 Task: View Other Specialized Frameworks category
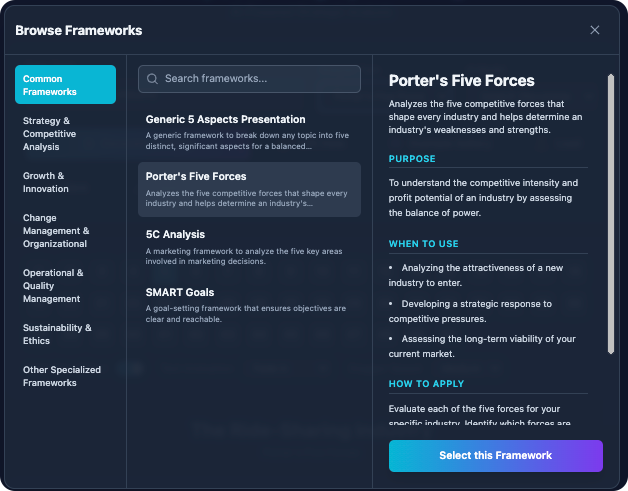65,376
